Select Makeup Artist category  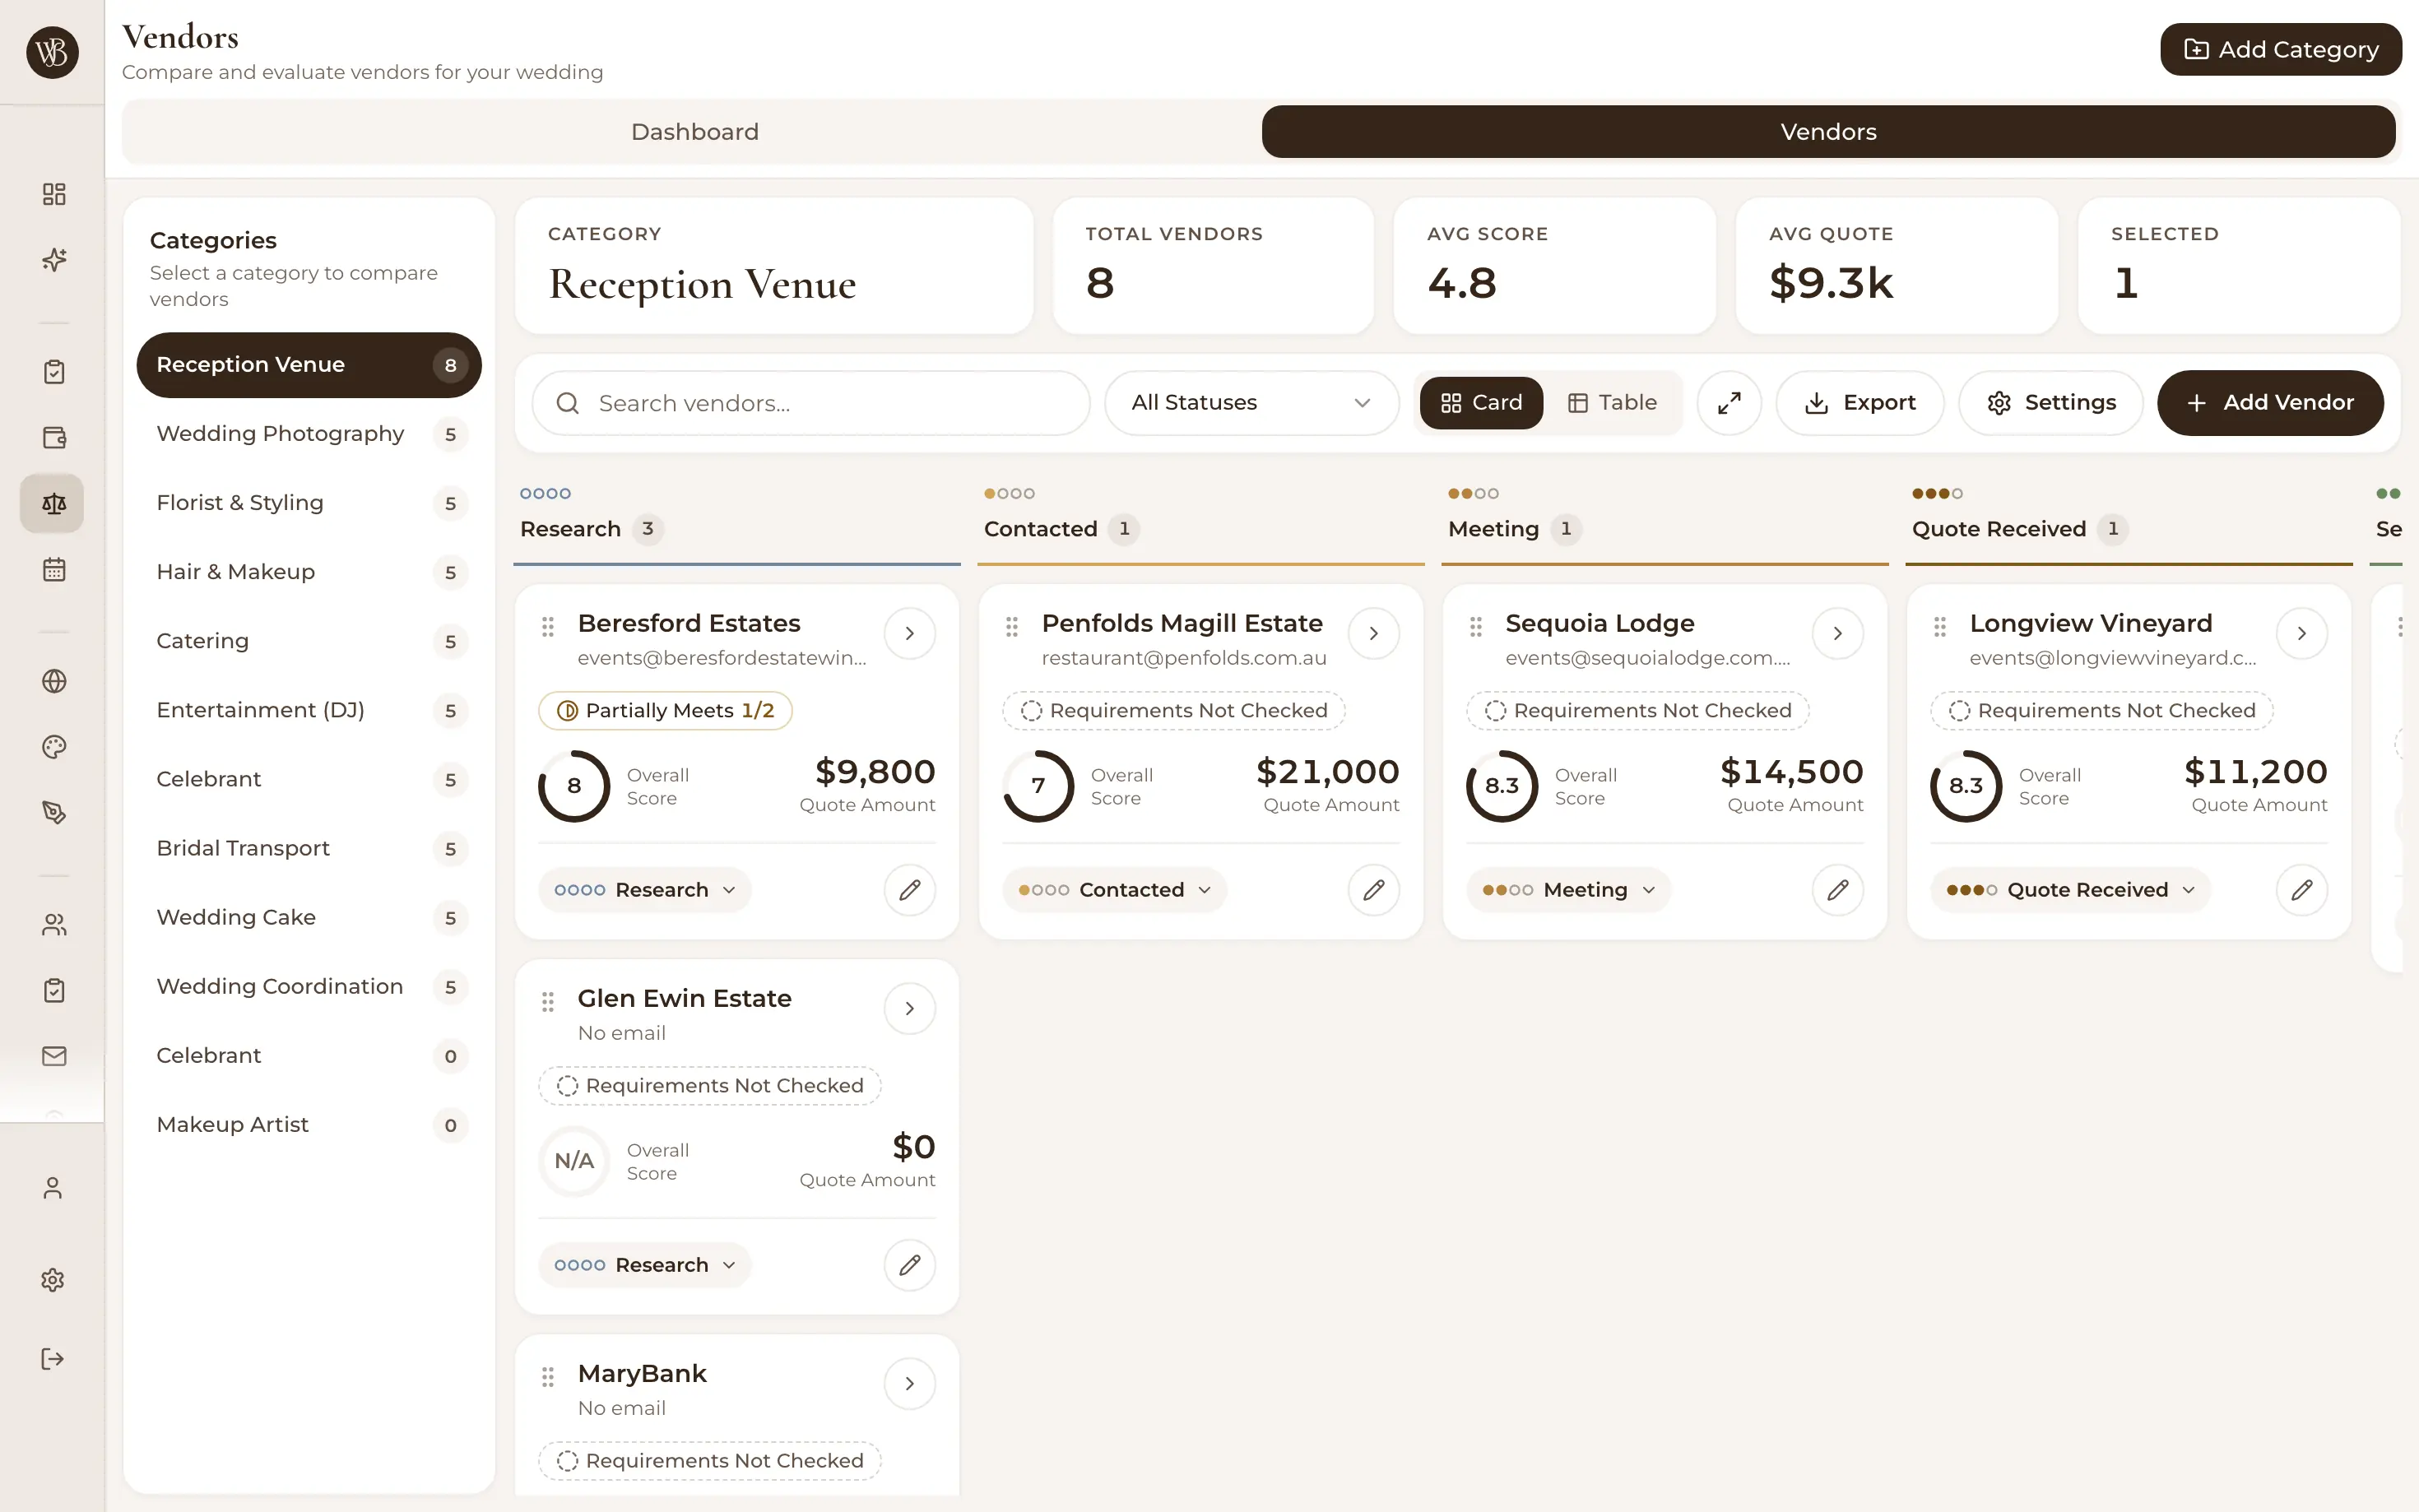(309, 1125)
